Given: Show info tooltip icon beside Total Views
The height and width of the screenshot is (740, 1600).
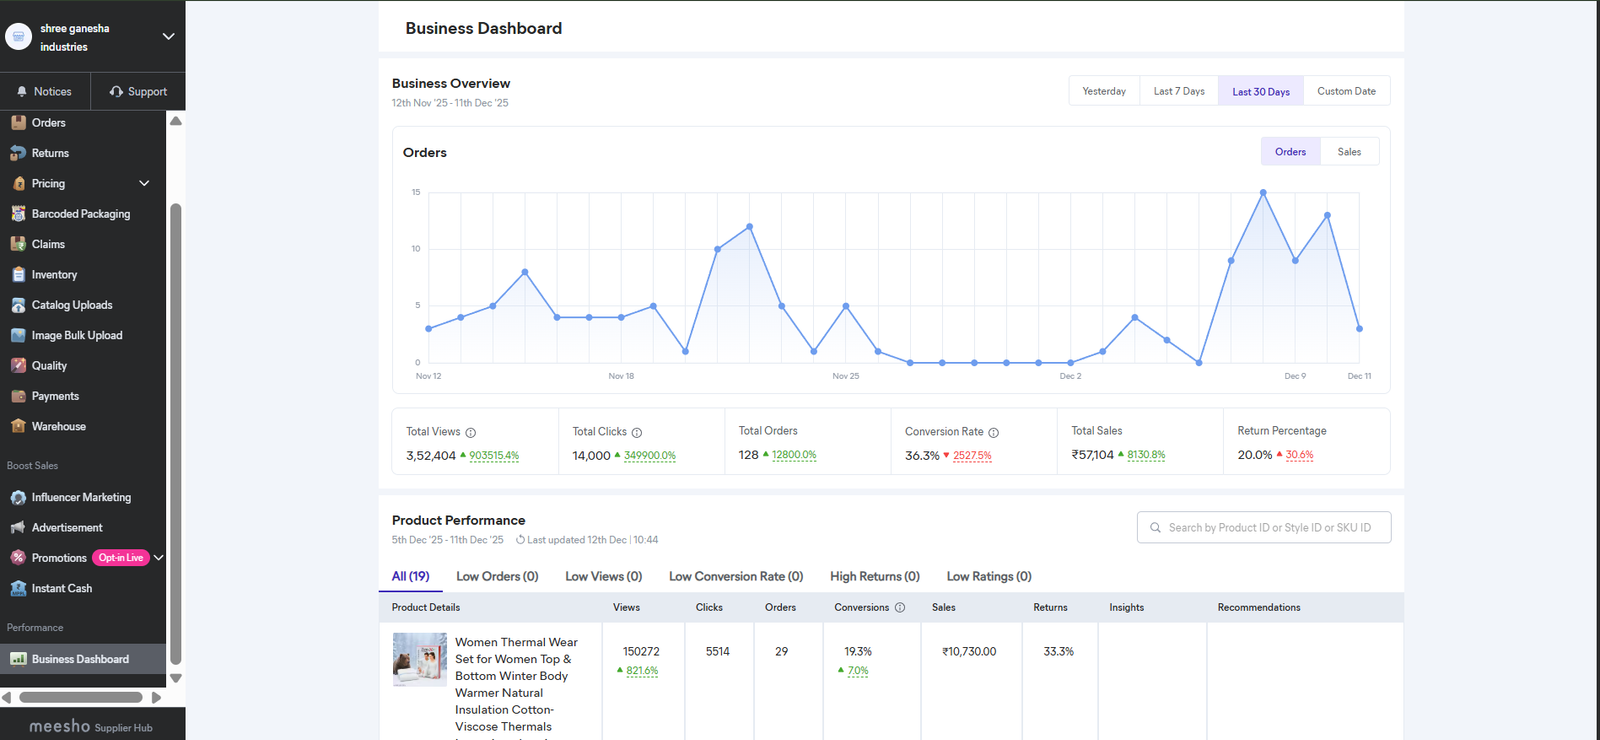Looking at the screenshot, I should pyautogui.click(x=471, y=433).
